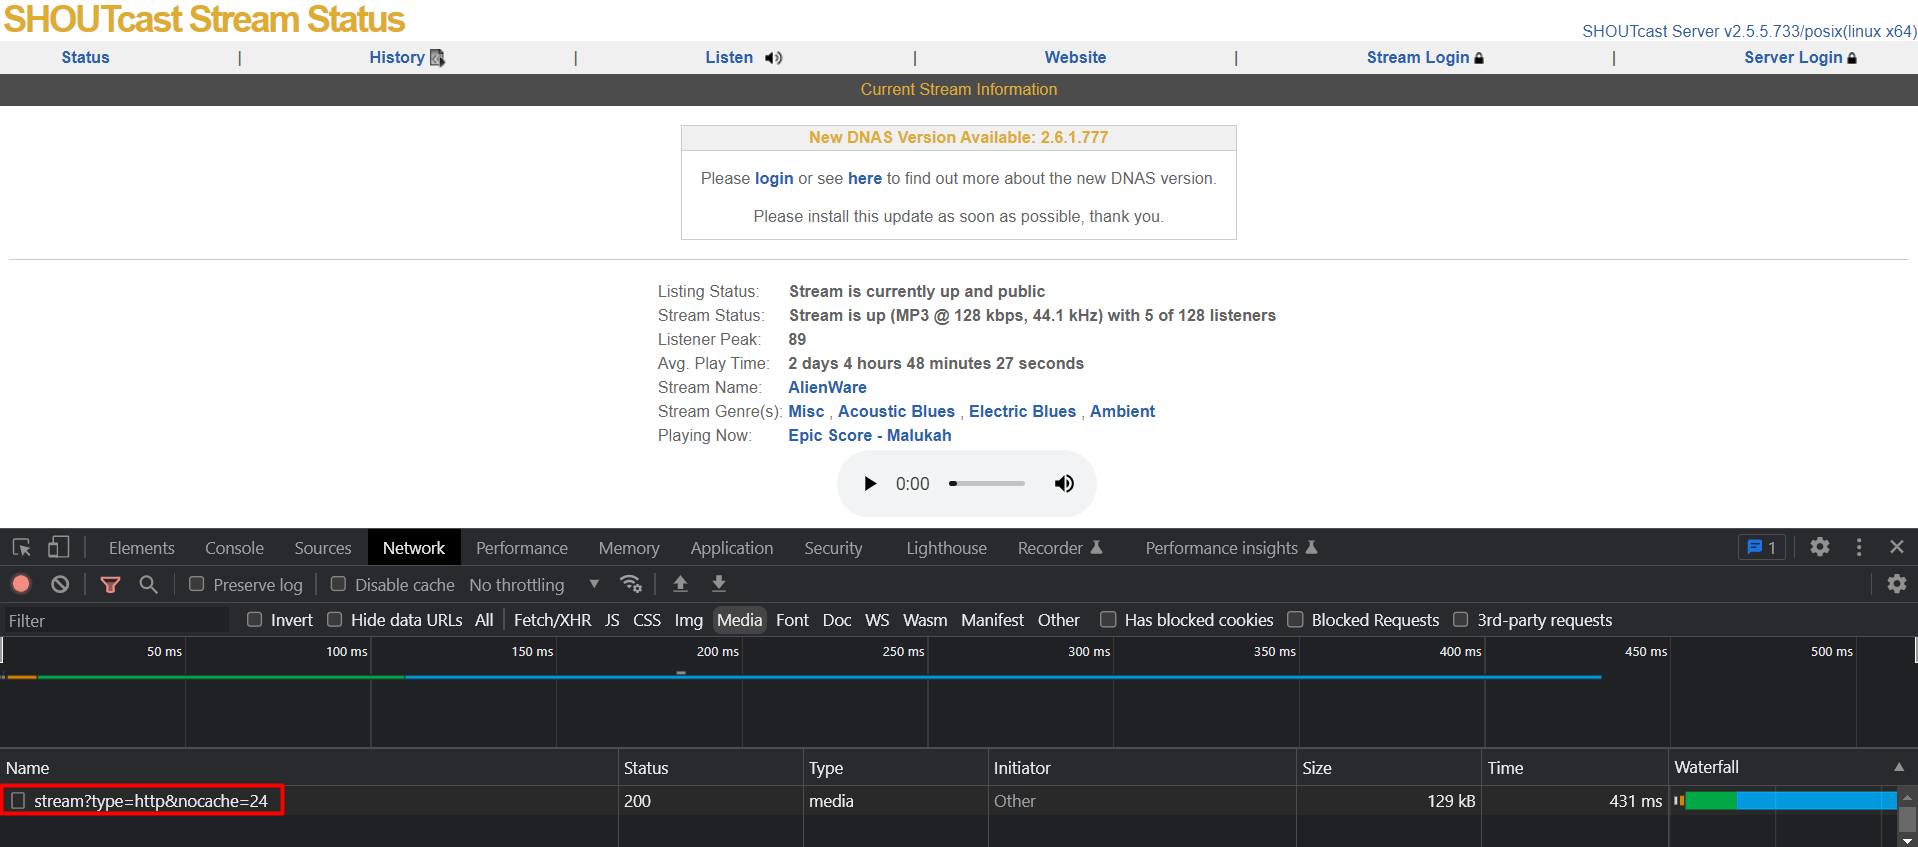Export HAR file with download arrow

(718, 584)
